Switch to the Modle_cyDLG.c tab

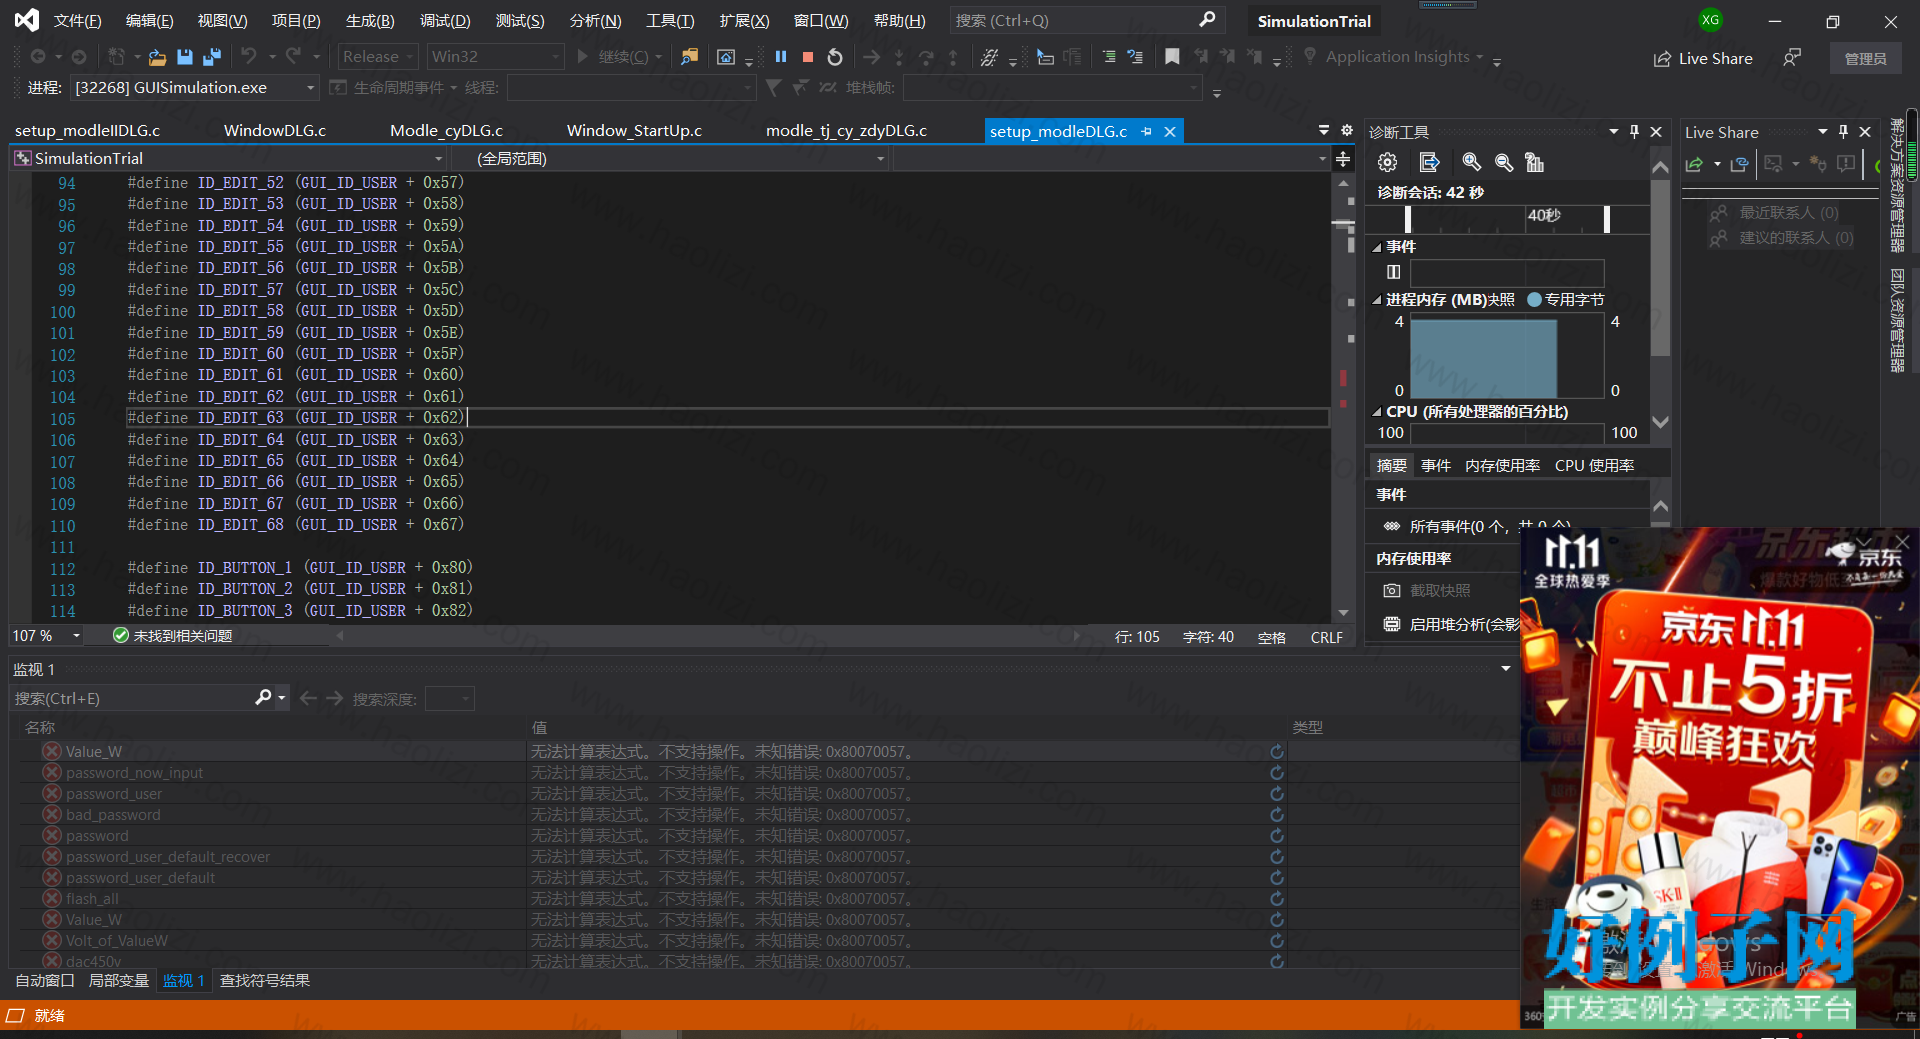pos(446,131)
